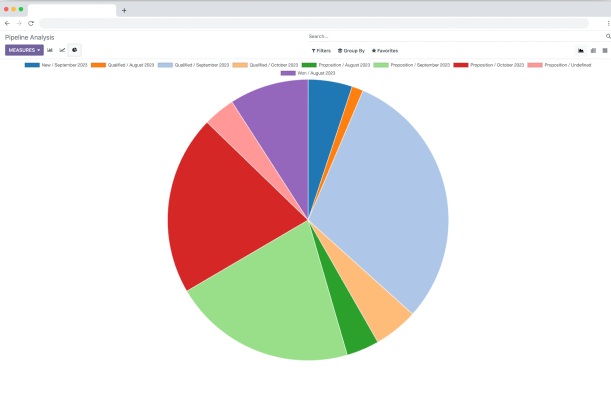The image size is (611, 400).
Task: Toggle the New / September 2023 legend item
Action: coord(62,65)
